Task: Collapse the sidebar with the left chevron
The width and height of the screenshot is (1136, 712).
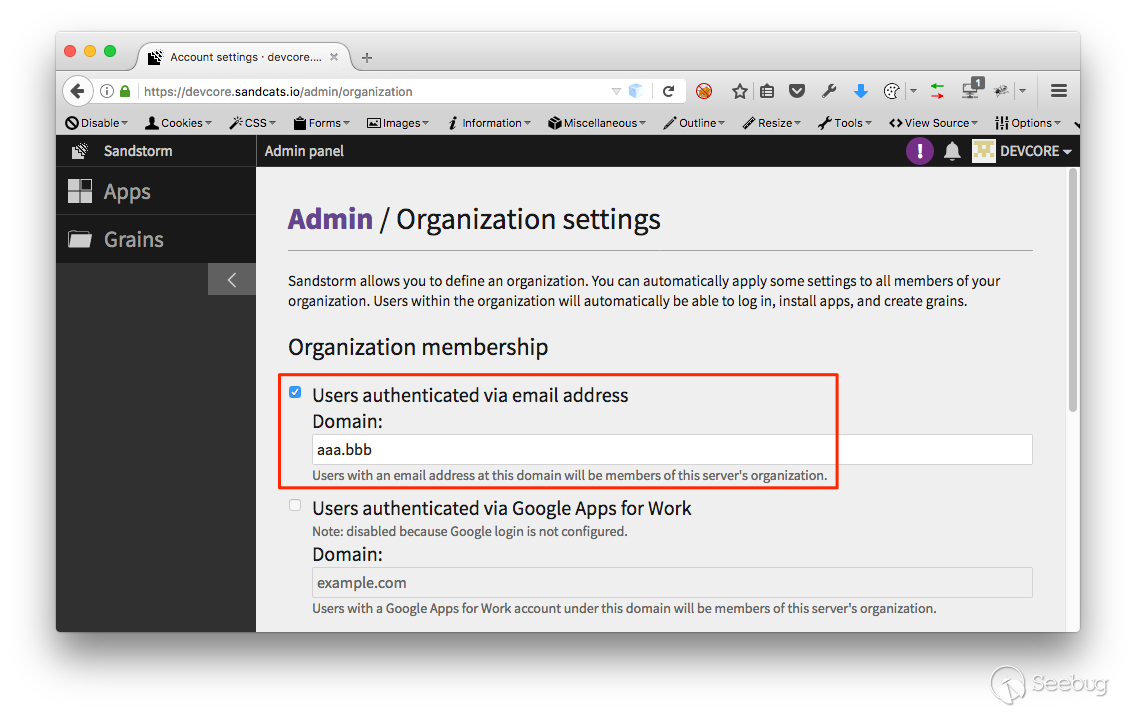Action: (232, 280)
